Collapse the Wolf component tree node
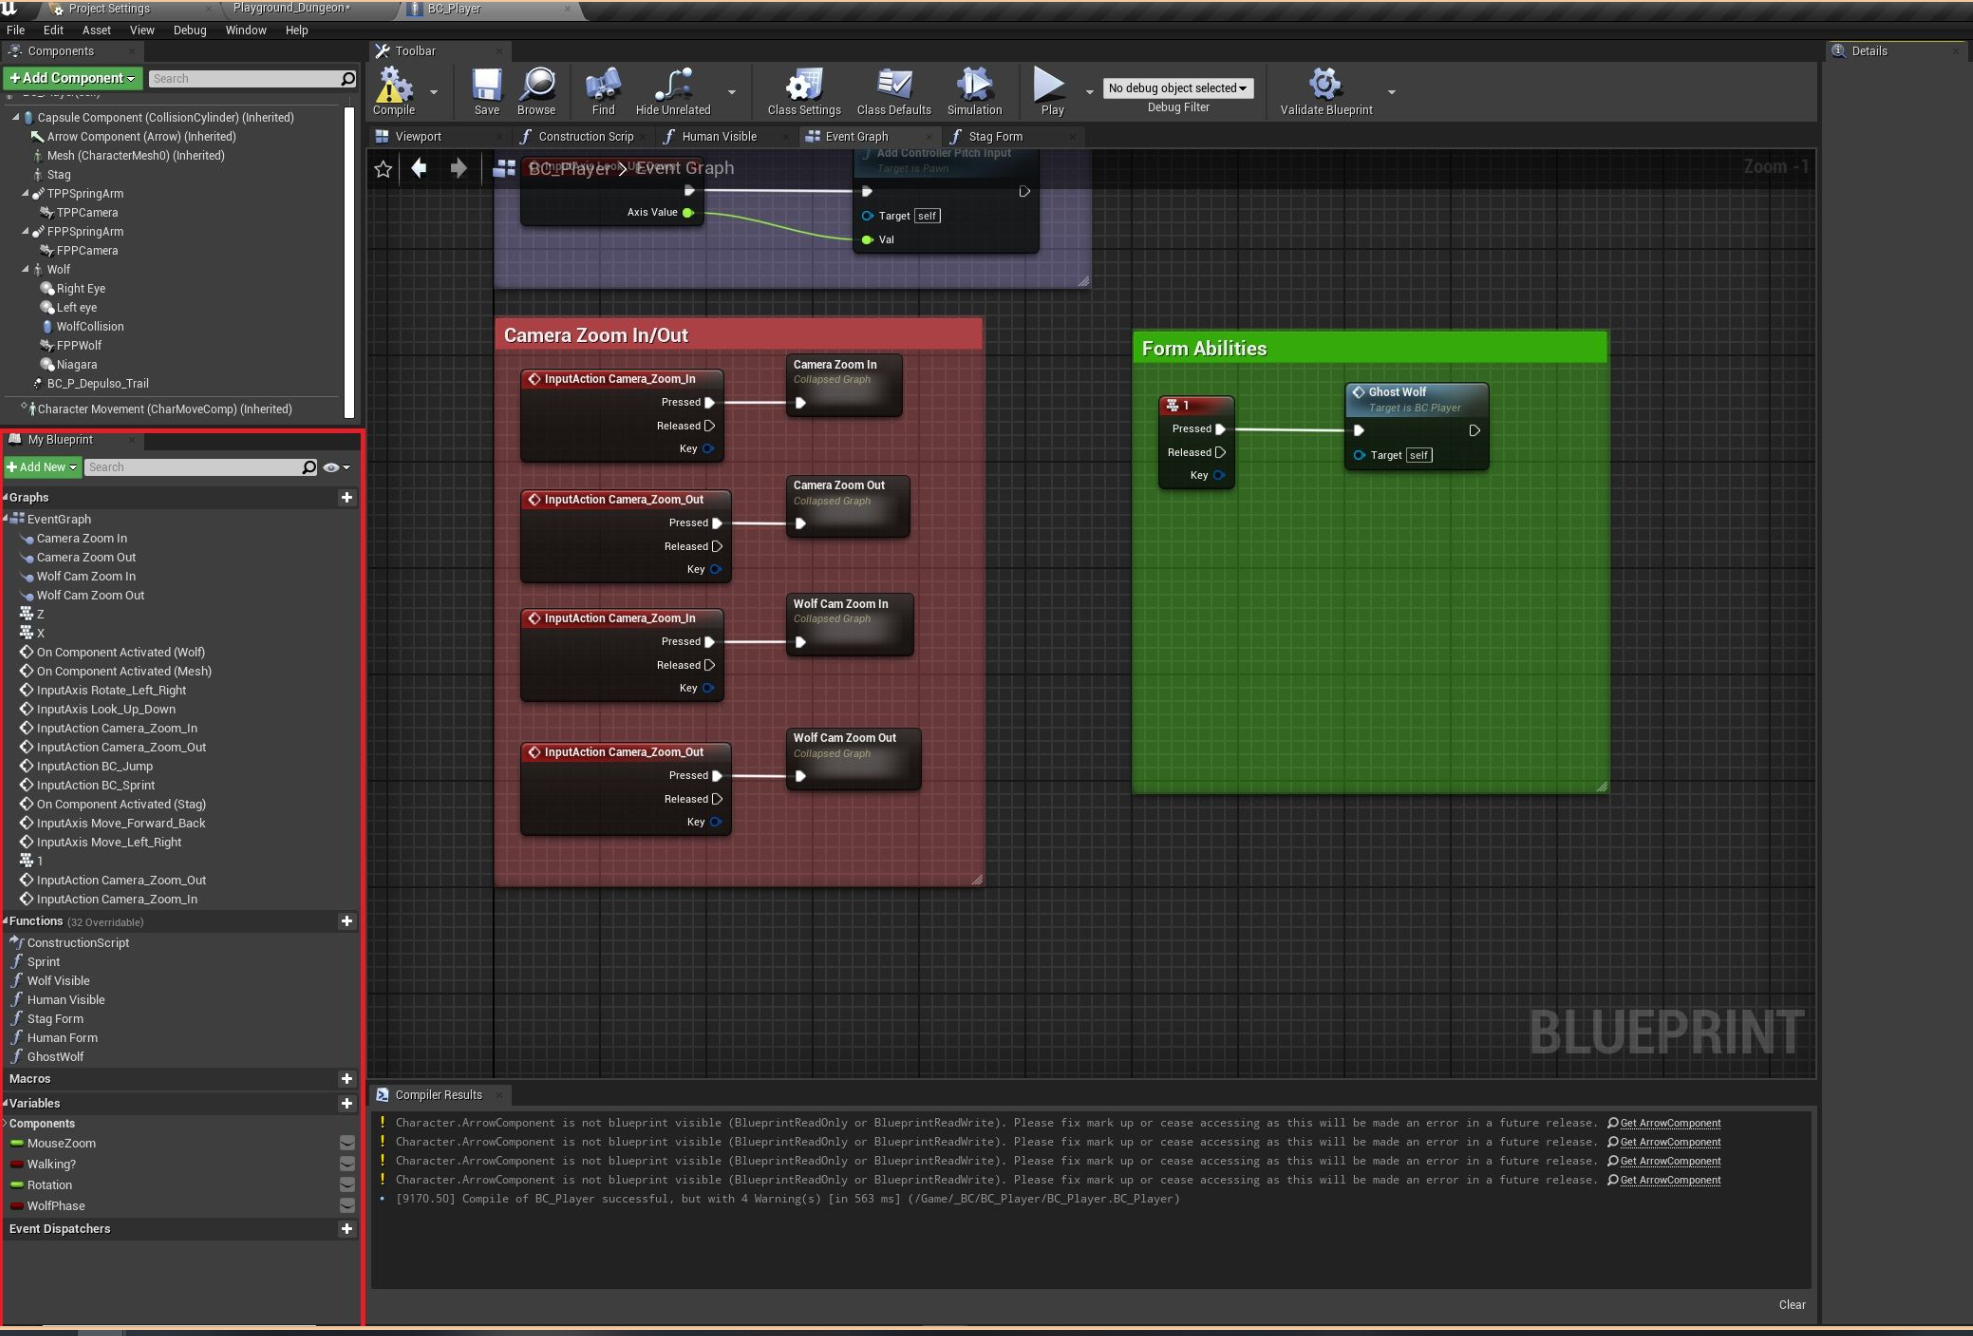1973x1336 pixels. [x=26, y=270]
